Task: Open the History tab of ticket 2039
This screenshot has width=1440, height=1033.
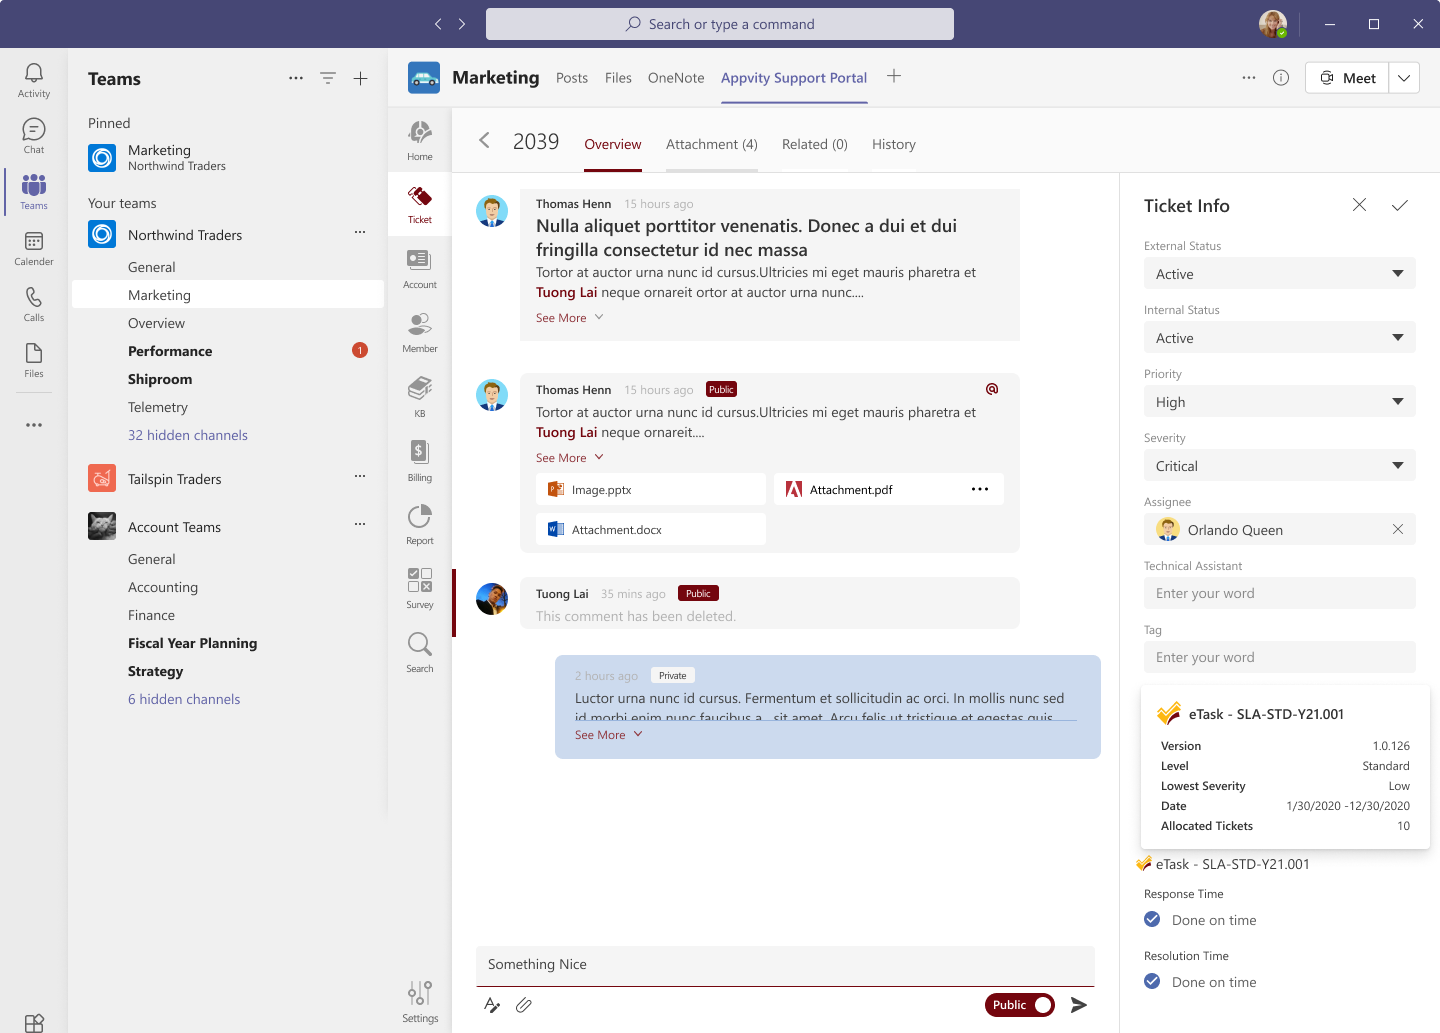Action: [893, 144]
